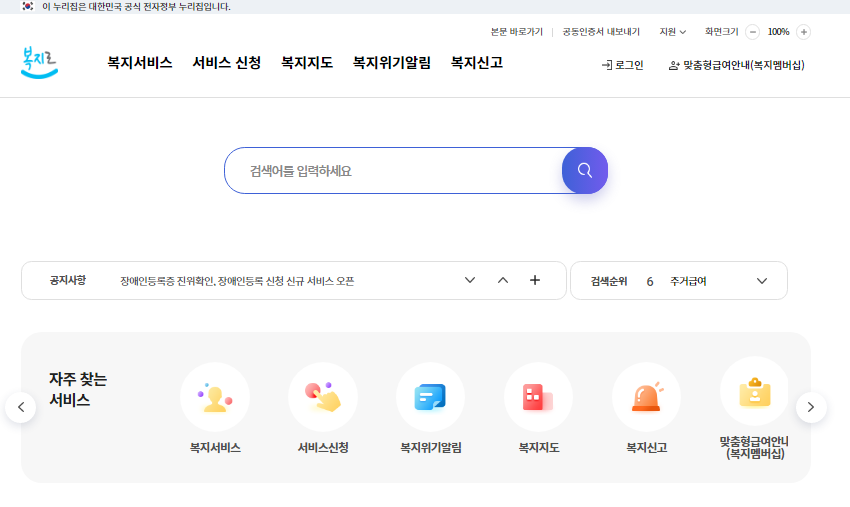This screenshot has height=507, width=850.
Task: Click the magnifier search button
Action: pos(584,170)
